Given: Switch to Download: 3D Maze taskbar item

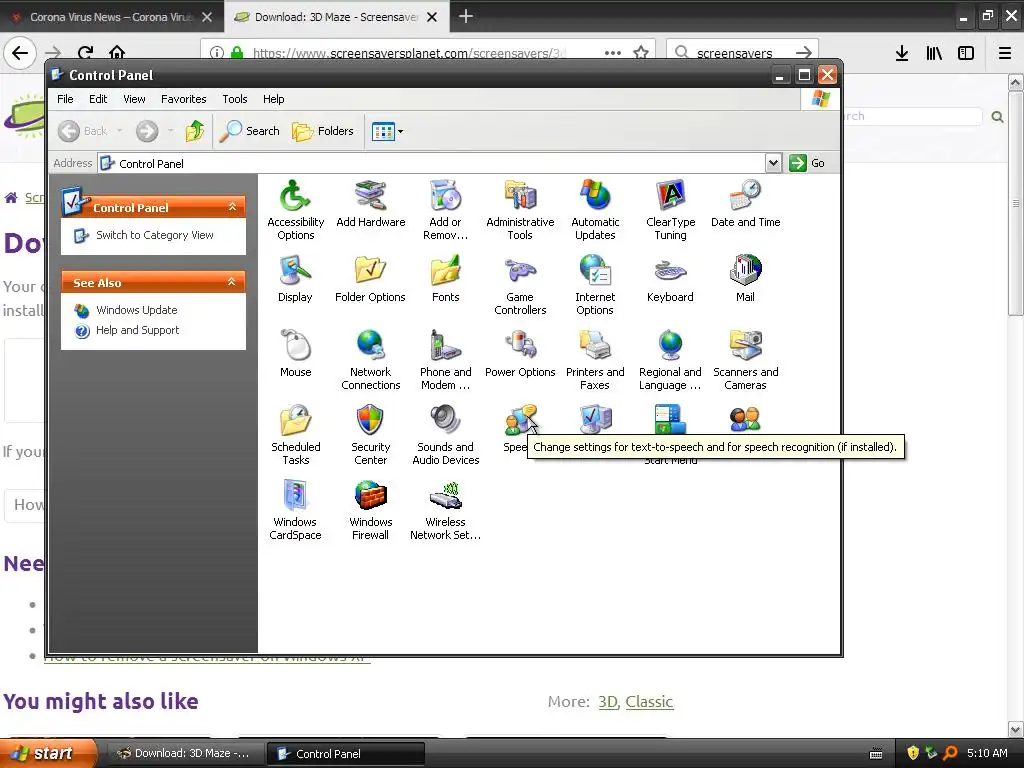Looking at the screenshot, I should (x=185, y=754).
